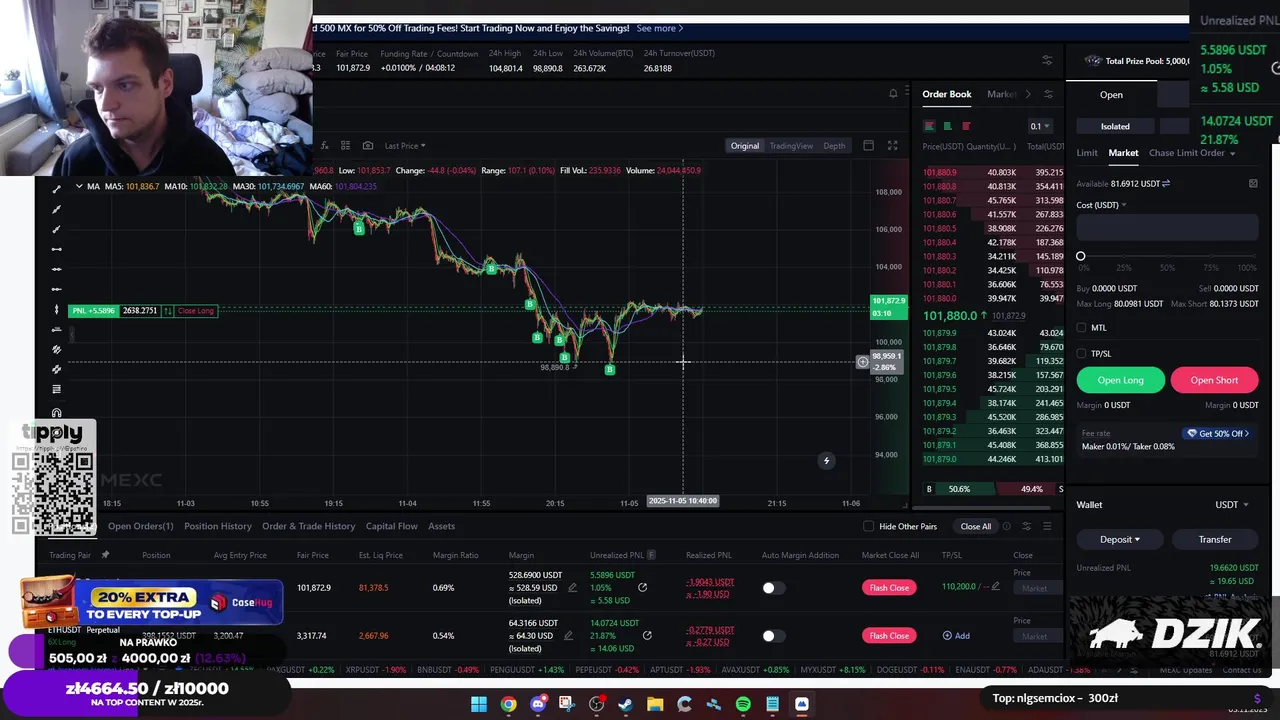The width and height of the screenshot is (1280, 720).
Task: Open the Position History tab
Action: click(x=218, y=526)
